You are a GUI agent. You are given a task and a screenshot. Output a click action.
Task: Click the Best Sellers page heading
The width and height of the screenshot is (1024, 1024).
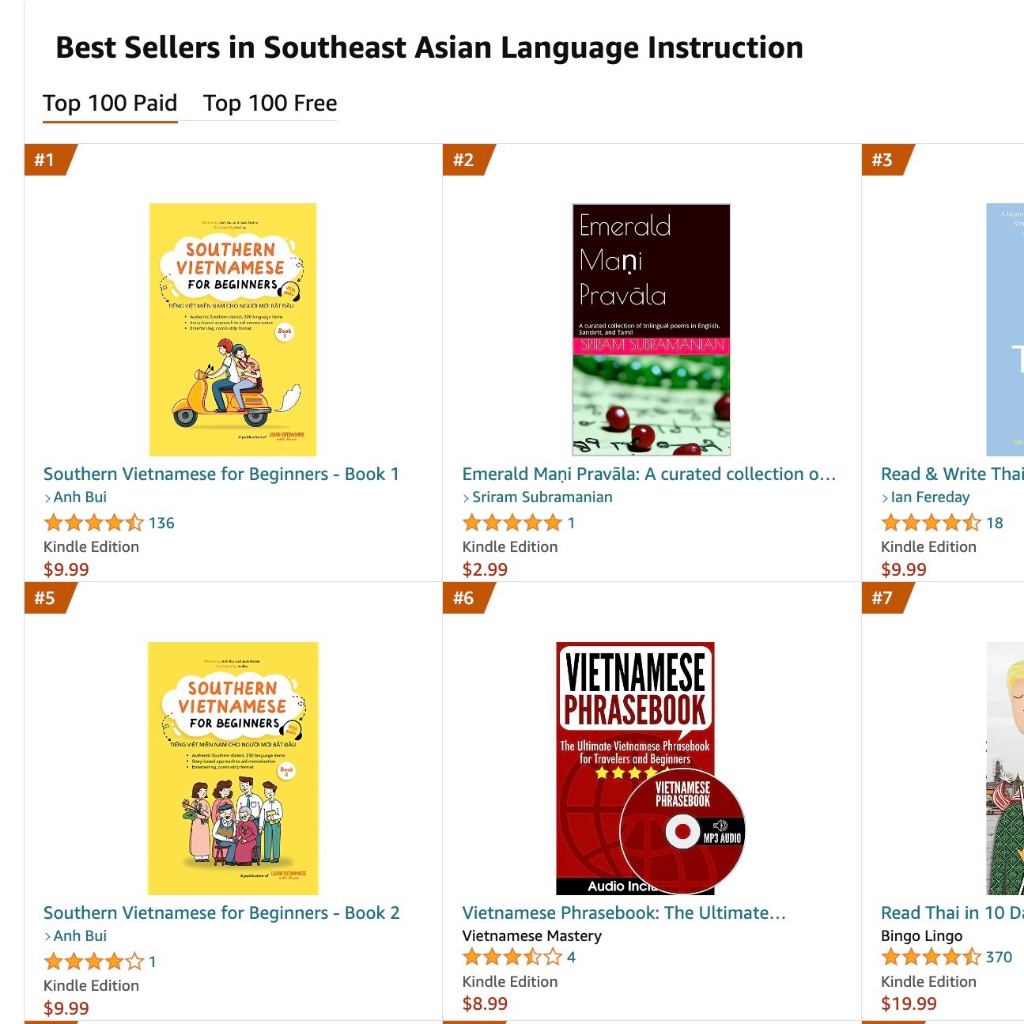click(429, 46)
